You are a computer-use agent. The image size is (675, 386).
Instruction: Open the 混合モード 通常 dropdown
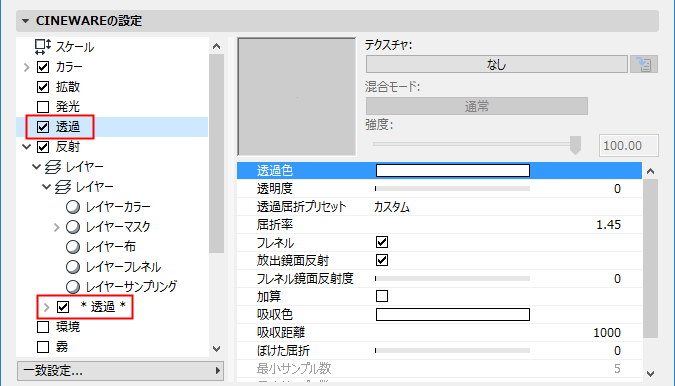(477, 106)
